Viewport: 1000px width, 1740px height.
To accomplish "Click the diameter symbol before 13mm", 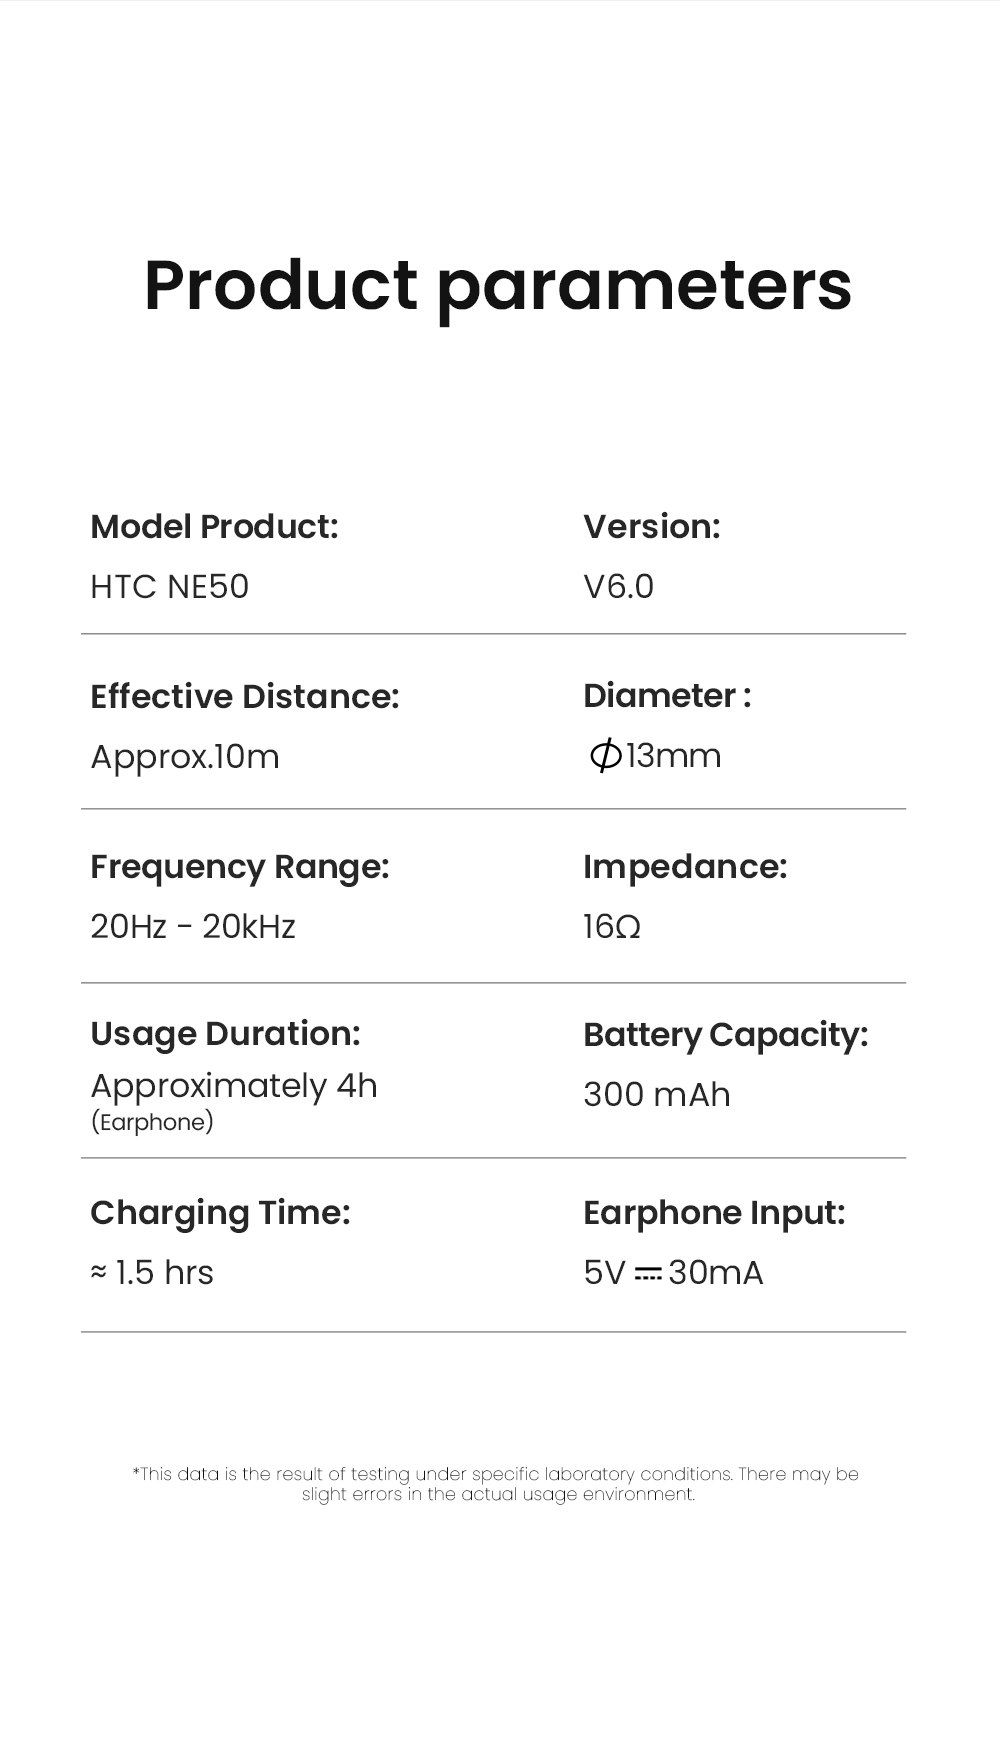I will tap(605, 756).
